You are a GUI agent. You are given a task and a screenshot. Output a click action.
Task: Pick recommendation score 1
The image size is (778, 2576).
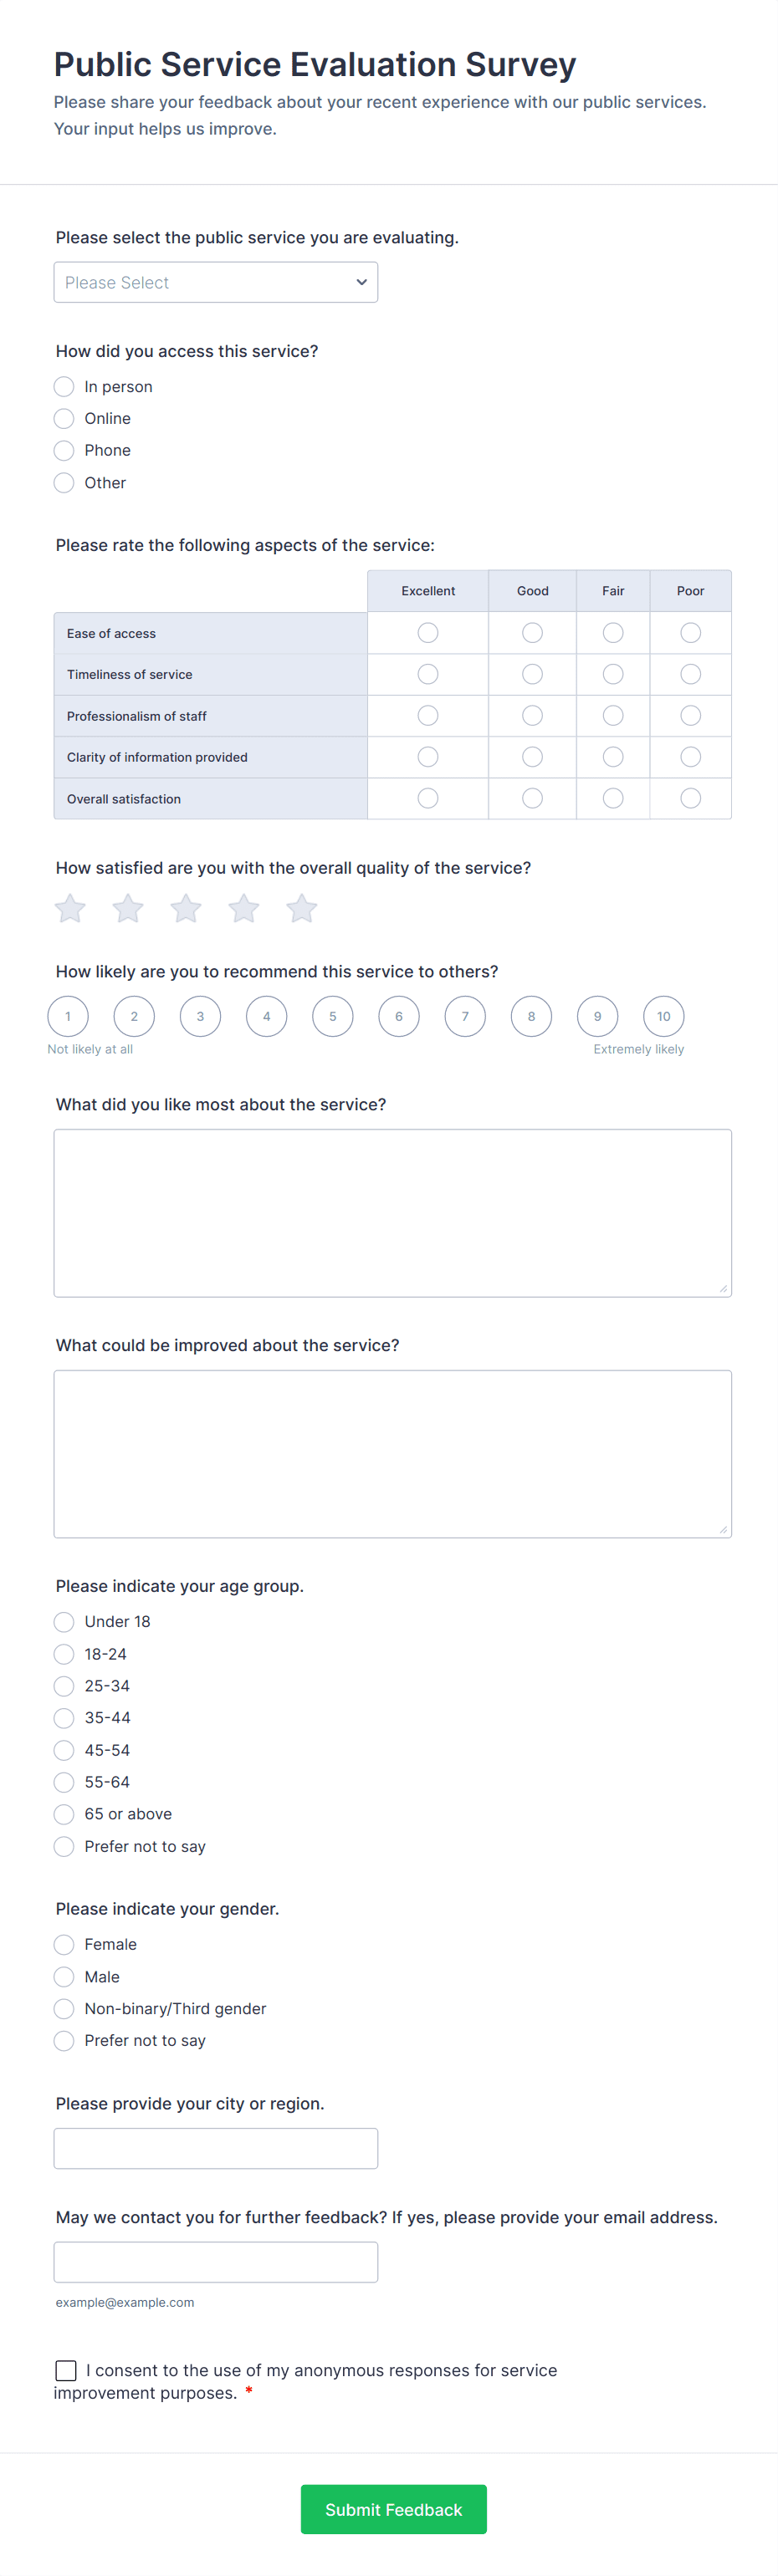click(68, 1017)
